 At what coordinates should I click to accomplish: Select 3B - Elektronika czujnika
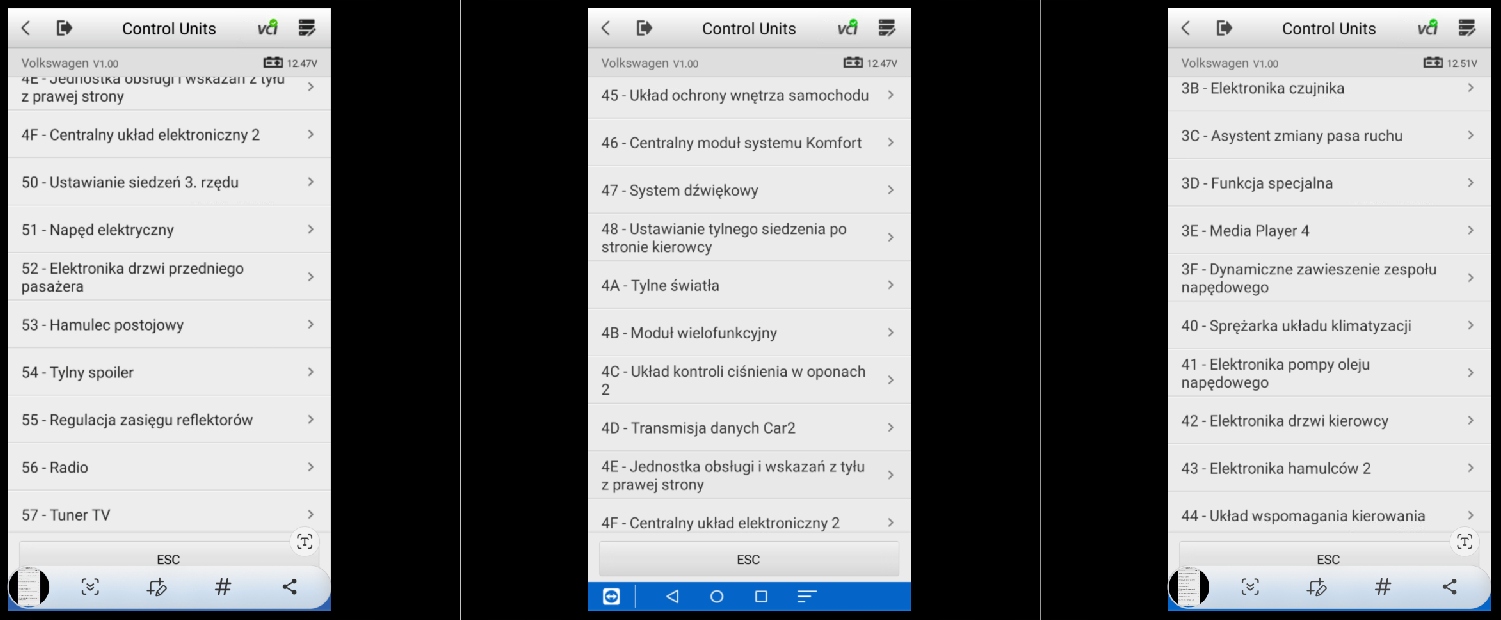point(1329,92)
